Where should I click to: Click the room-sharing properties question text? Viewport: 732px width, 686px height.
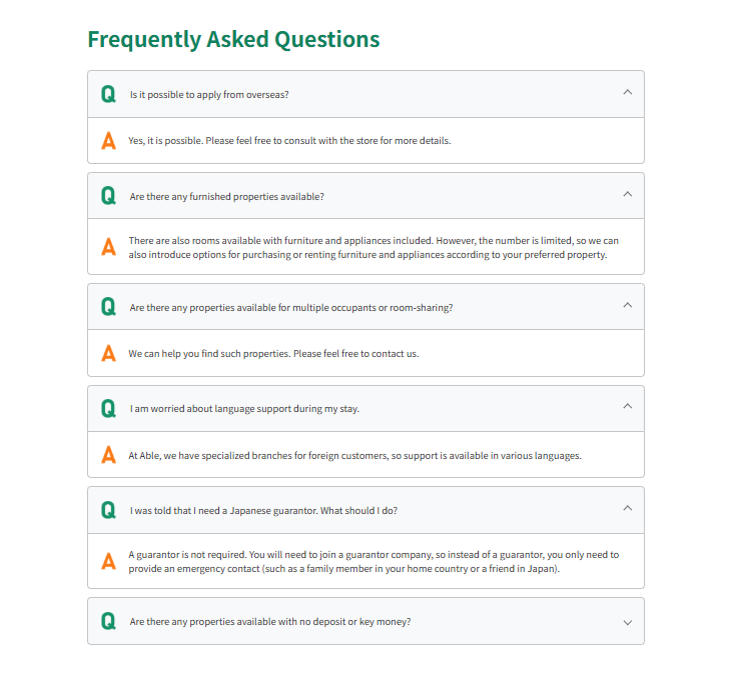(291, 308)
